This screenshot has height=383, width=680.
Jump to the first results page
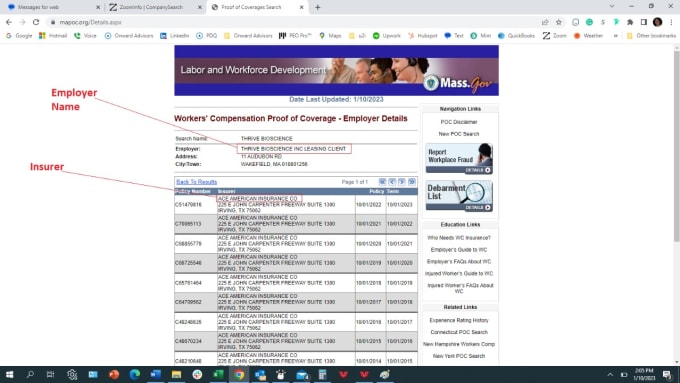[382, 182]
